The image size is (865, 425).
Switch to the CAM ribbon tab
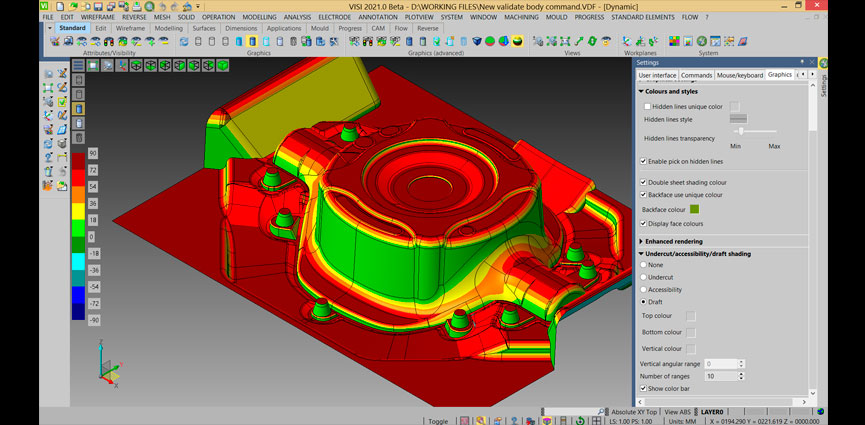(x=378, y=28)
